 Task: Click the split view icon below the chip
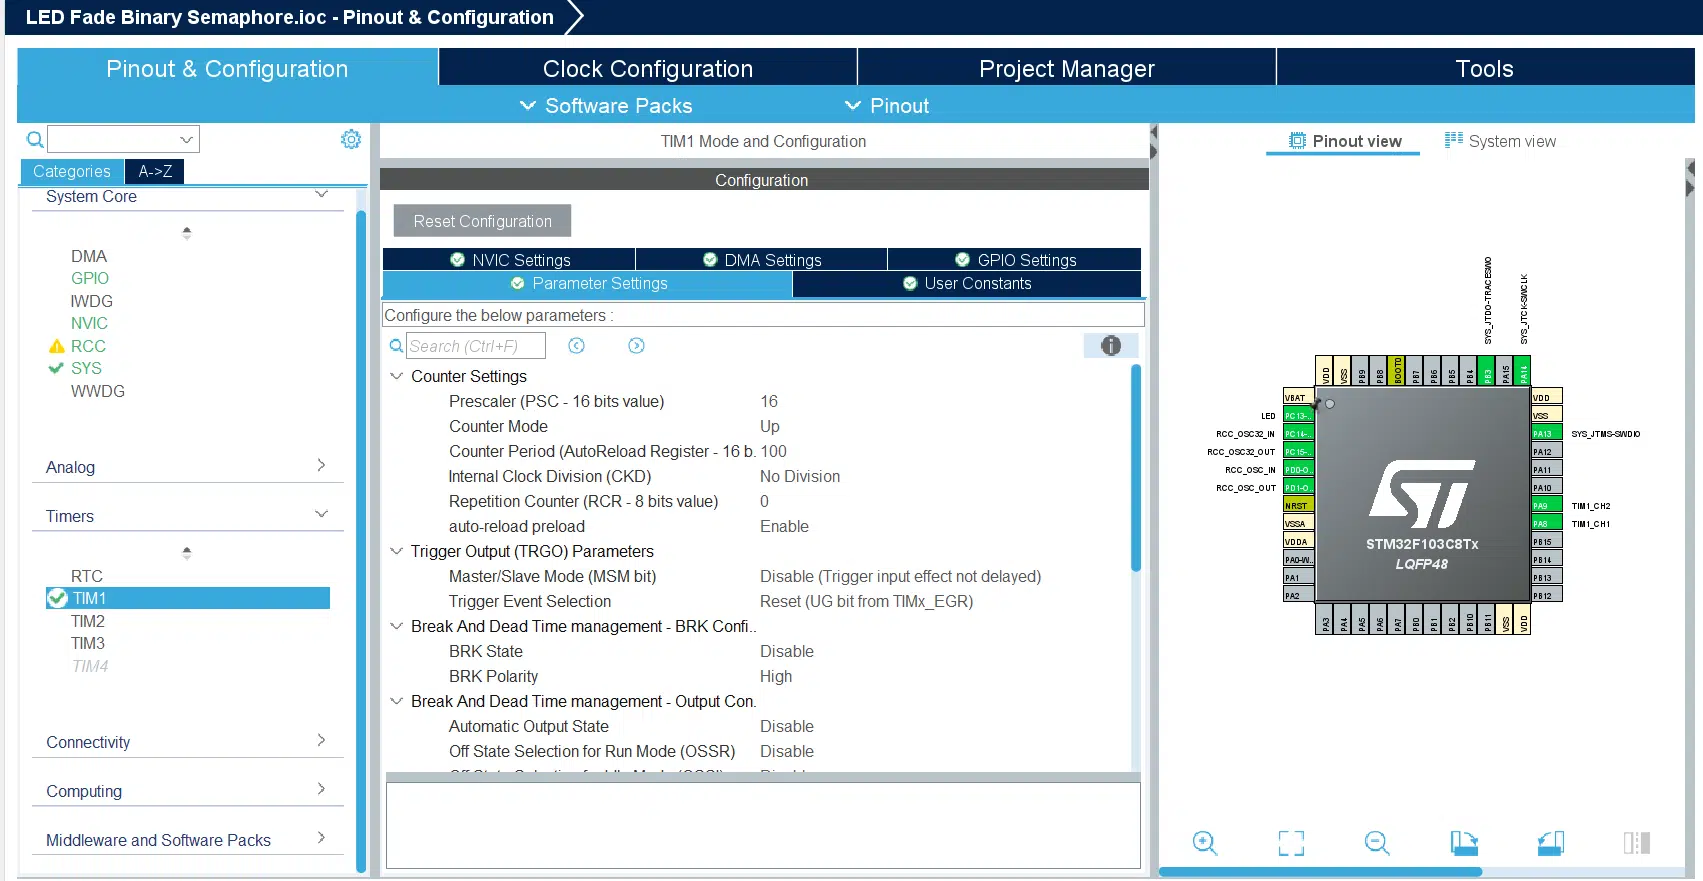coord(1637,843)
